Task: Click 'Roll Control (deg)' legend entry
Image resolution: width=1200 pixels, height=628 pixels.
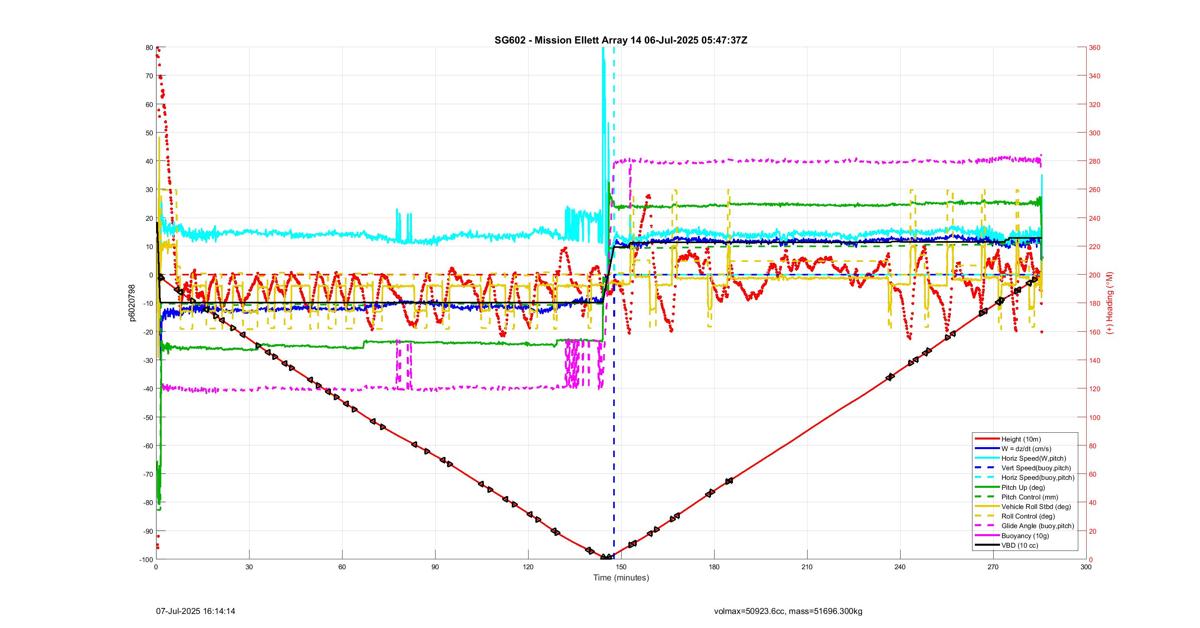Action: 1028,516
